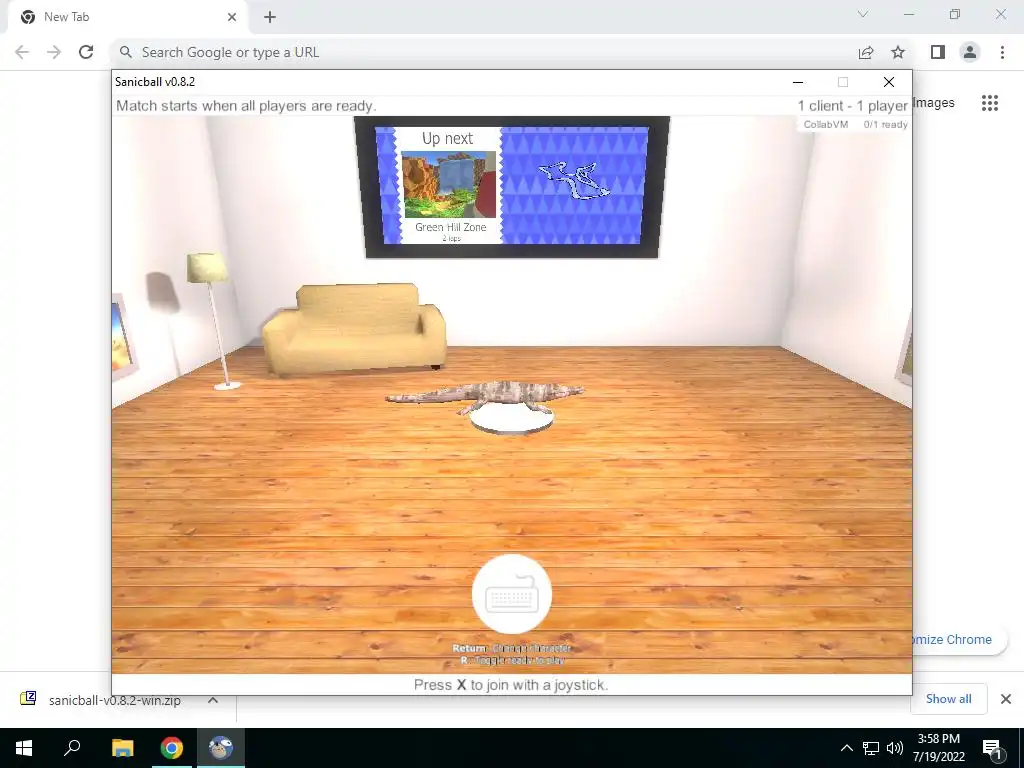The image size is (1024, 768).
Task: Open volume control in tray
Action: click(x=894, y=748)
